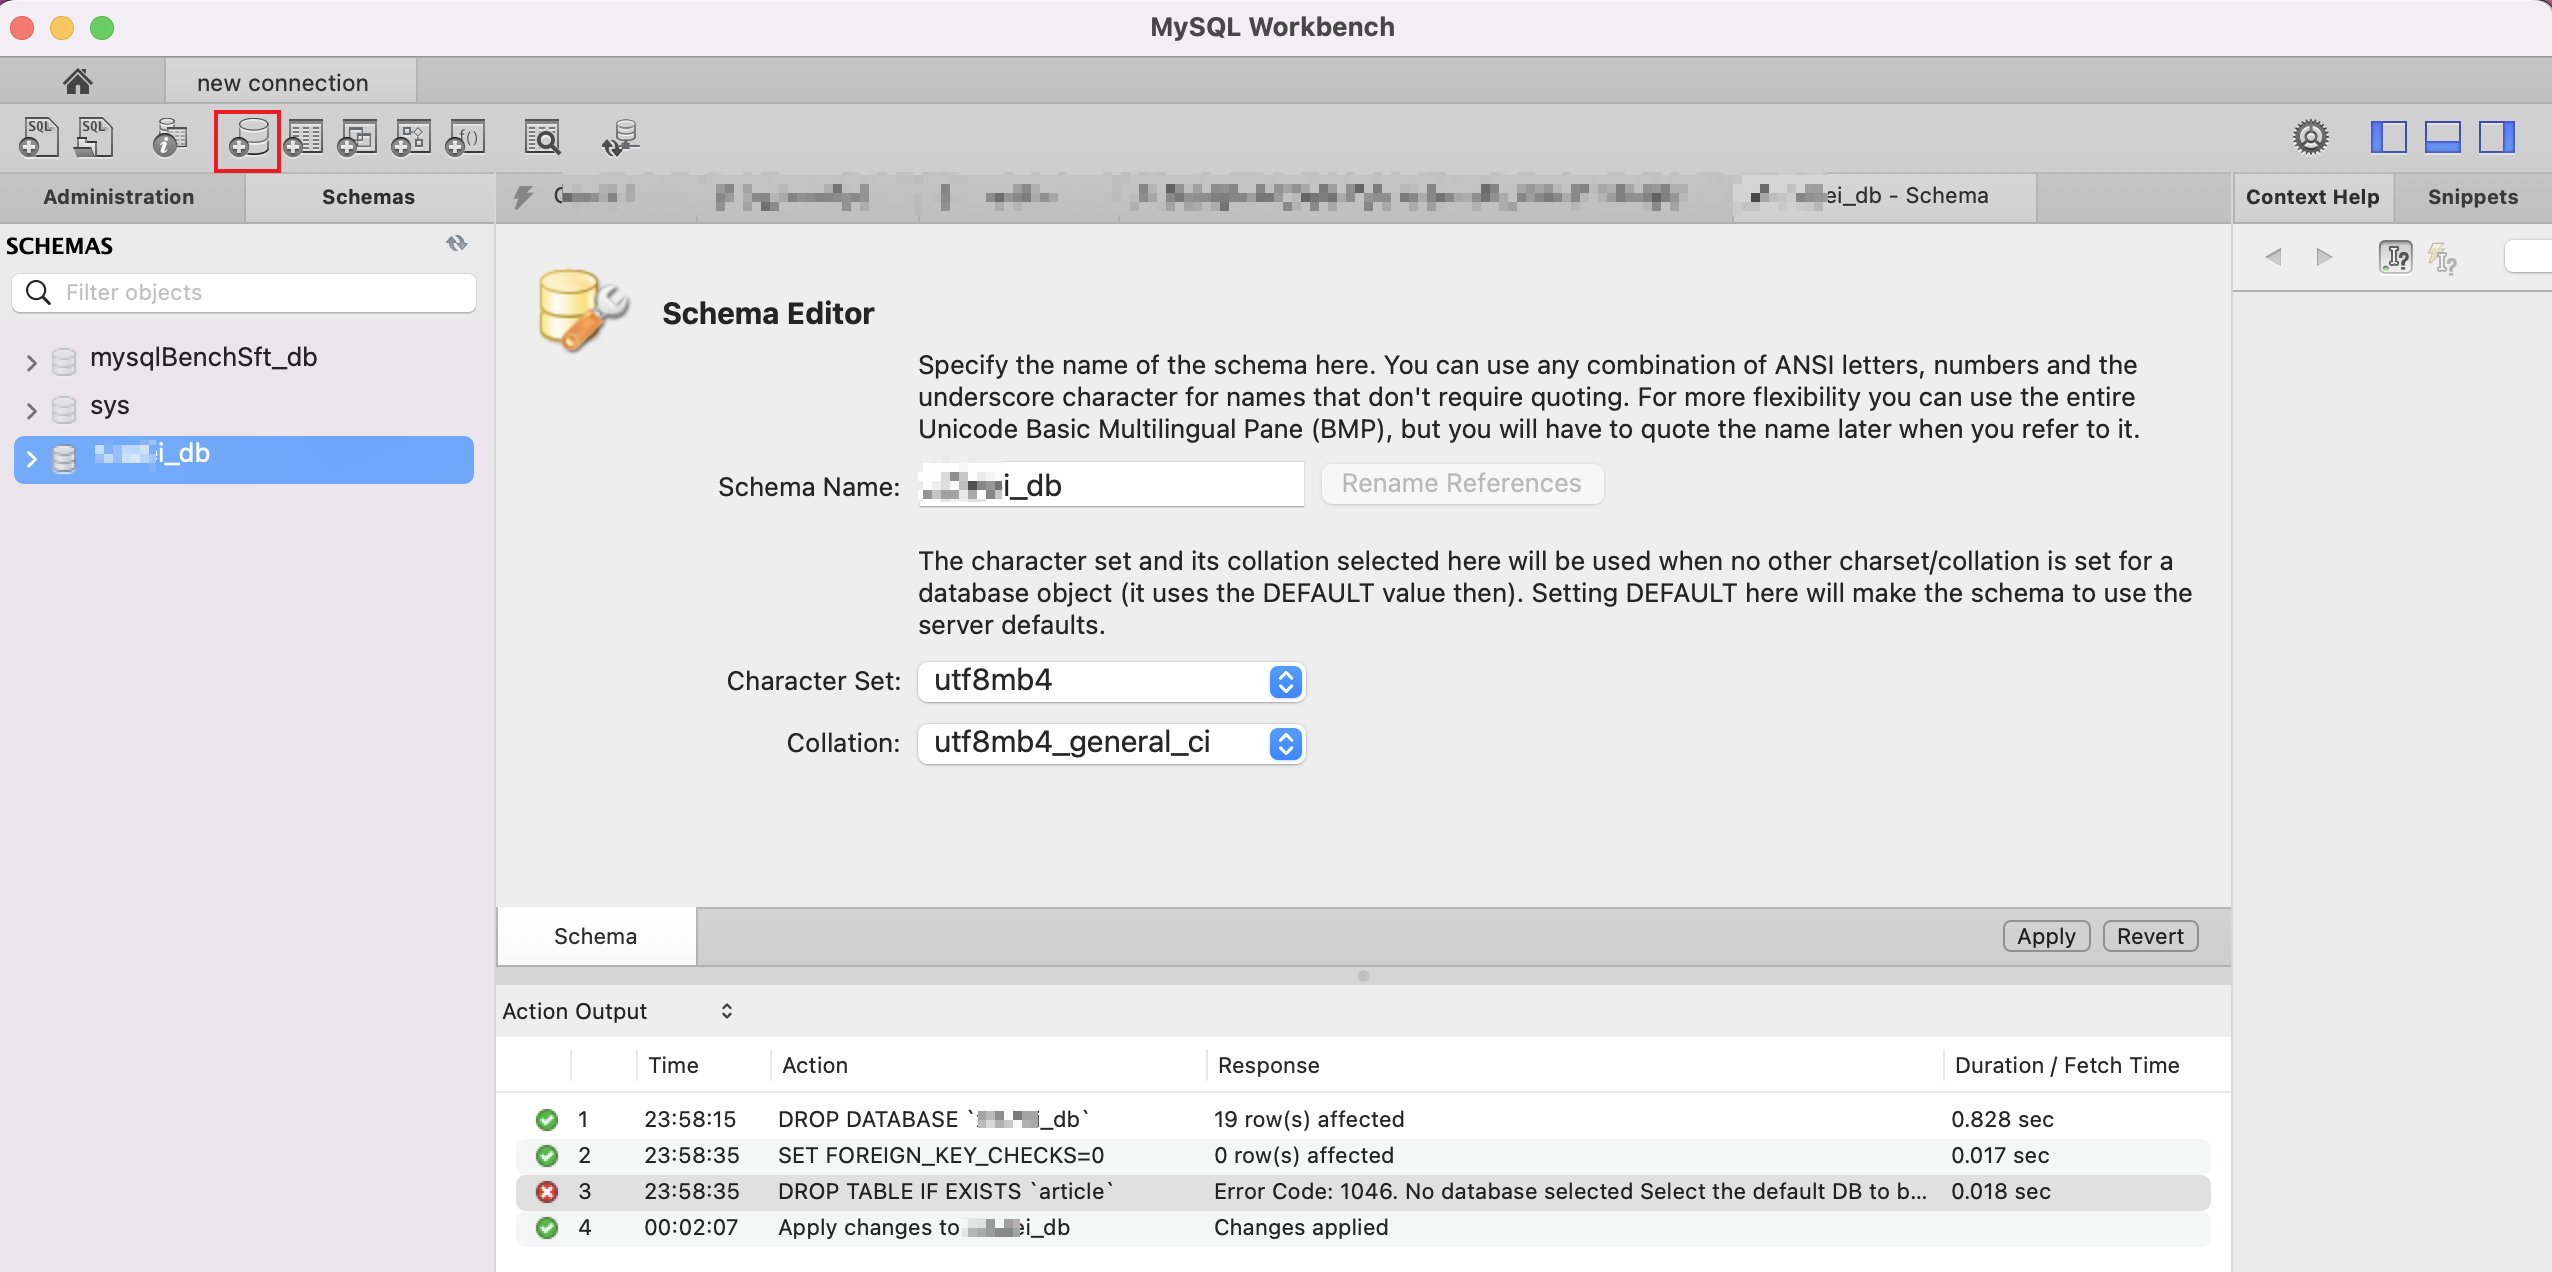Click inside the Filter objects search field
The height and width of the screenshot is (1272, 2552).
[243, 292]
